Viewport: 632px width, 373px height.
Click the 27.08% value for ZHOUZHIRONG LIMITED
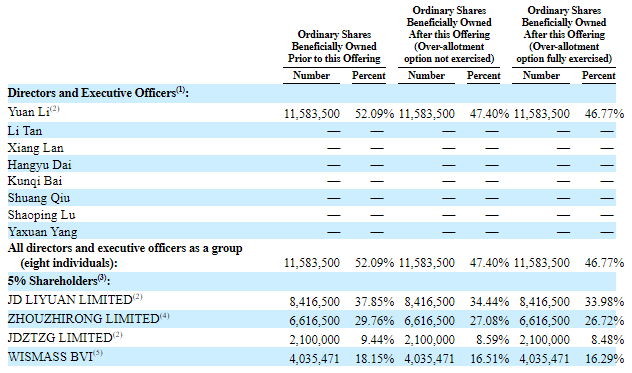coord(489,321)
